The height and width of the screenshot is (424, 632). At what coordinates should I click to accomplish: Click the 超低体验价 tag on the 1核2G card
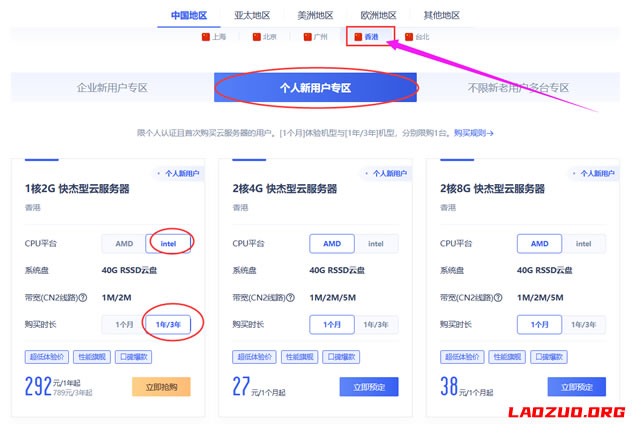tap(47, 357)
